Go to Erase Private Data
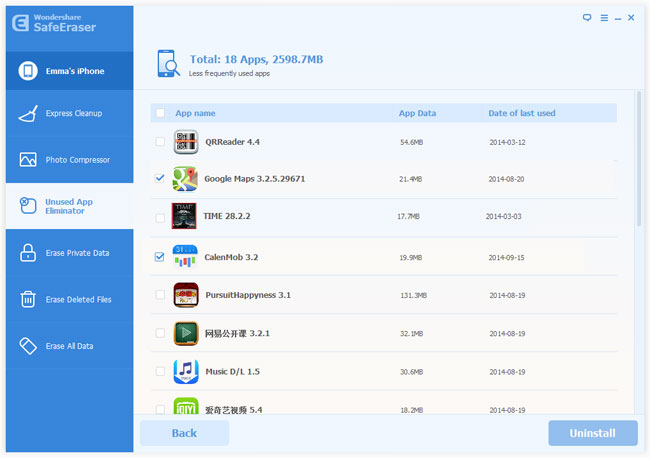 pos(70,252)
